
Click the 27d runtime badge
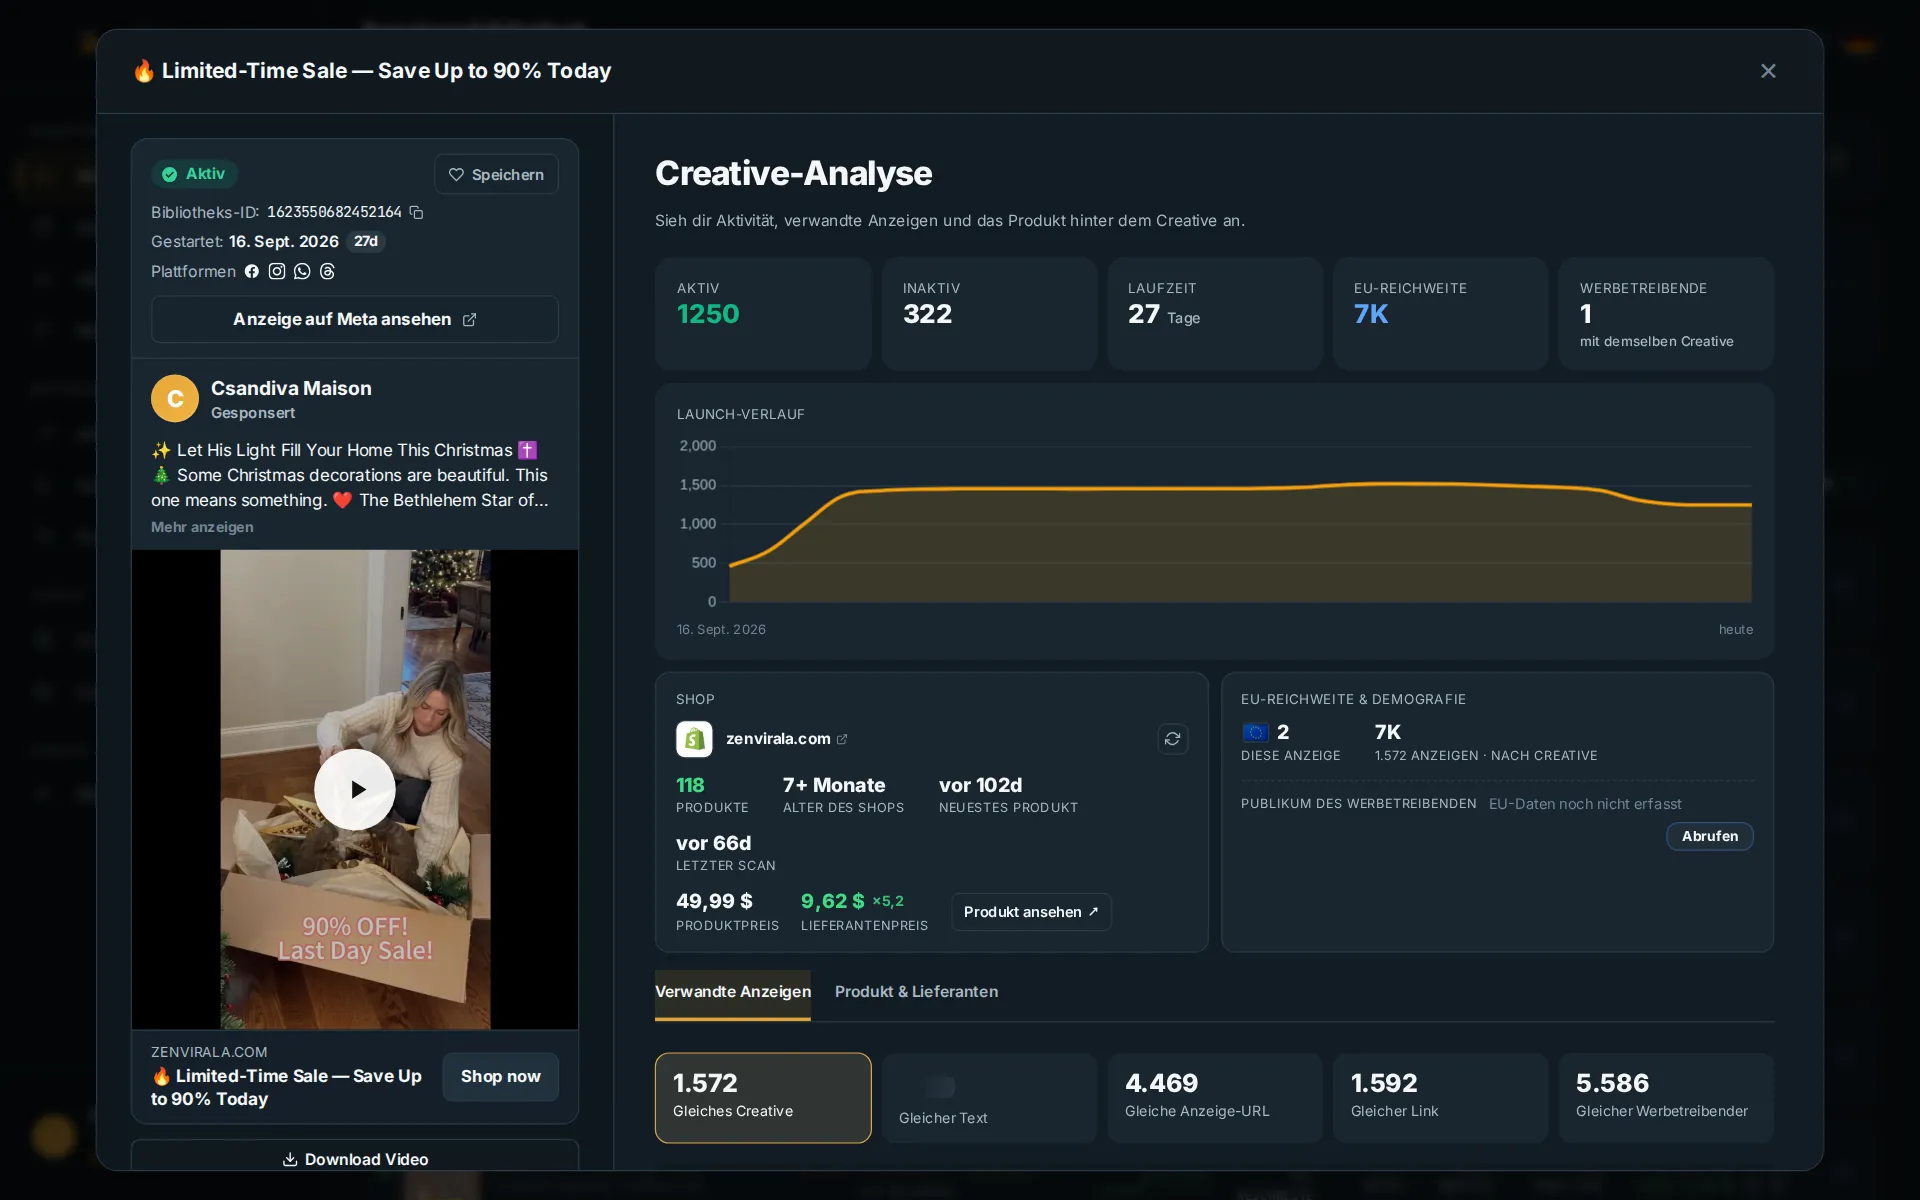click(x=366, y=241)
